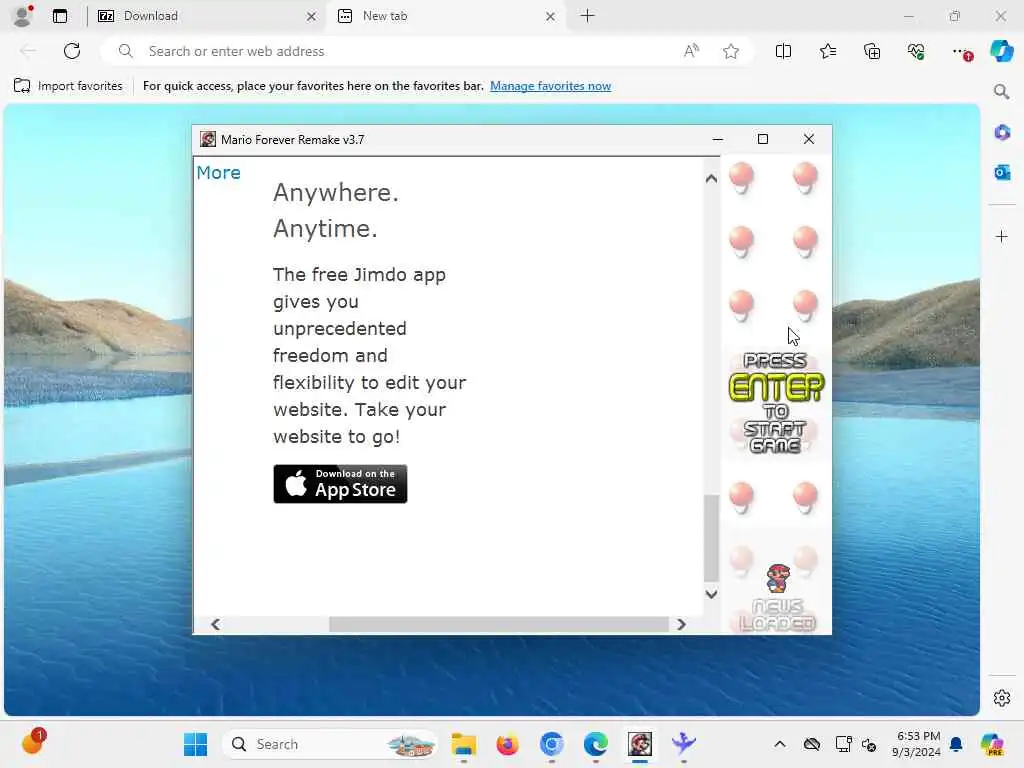This screenshot has width=1024, height=768.
Task: Open the sidebar Search icon
Action: coord(1002,91)
